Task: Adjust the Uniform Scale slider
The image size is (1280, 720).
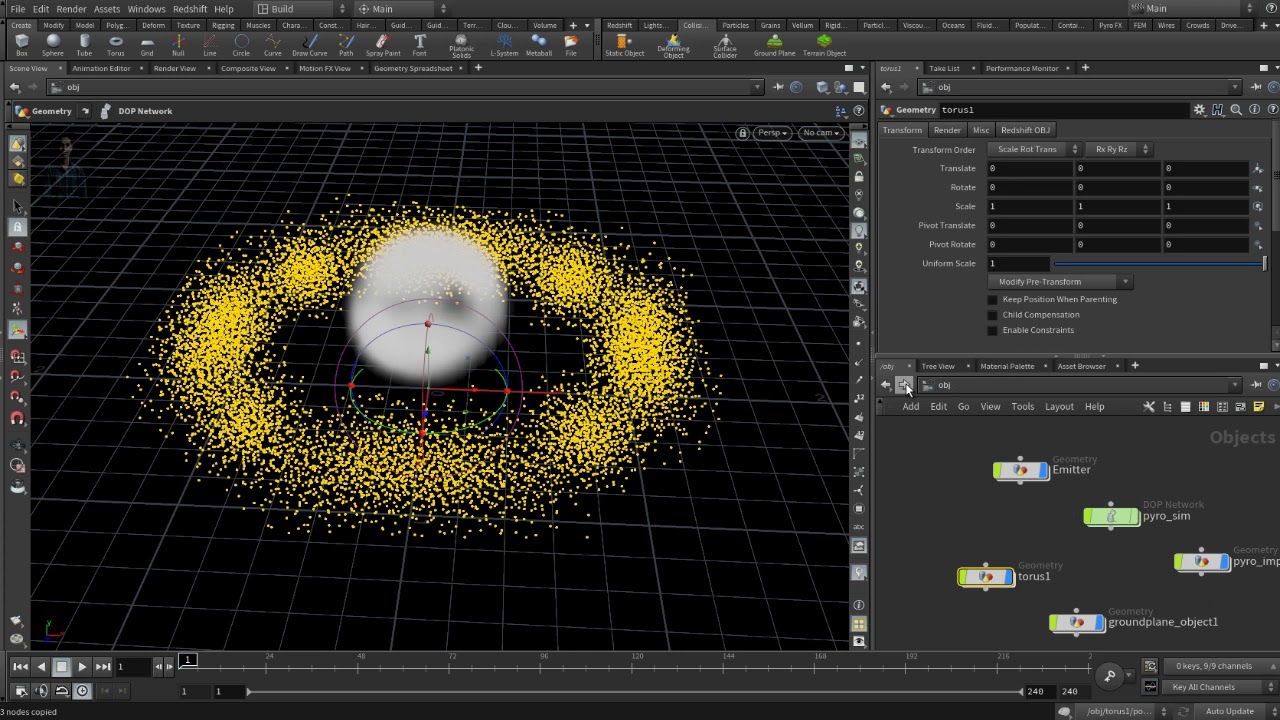Action: point(1158,264)
